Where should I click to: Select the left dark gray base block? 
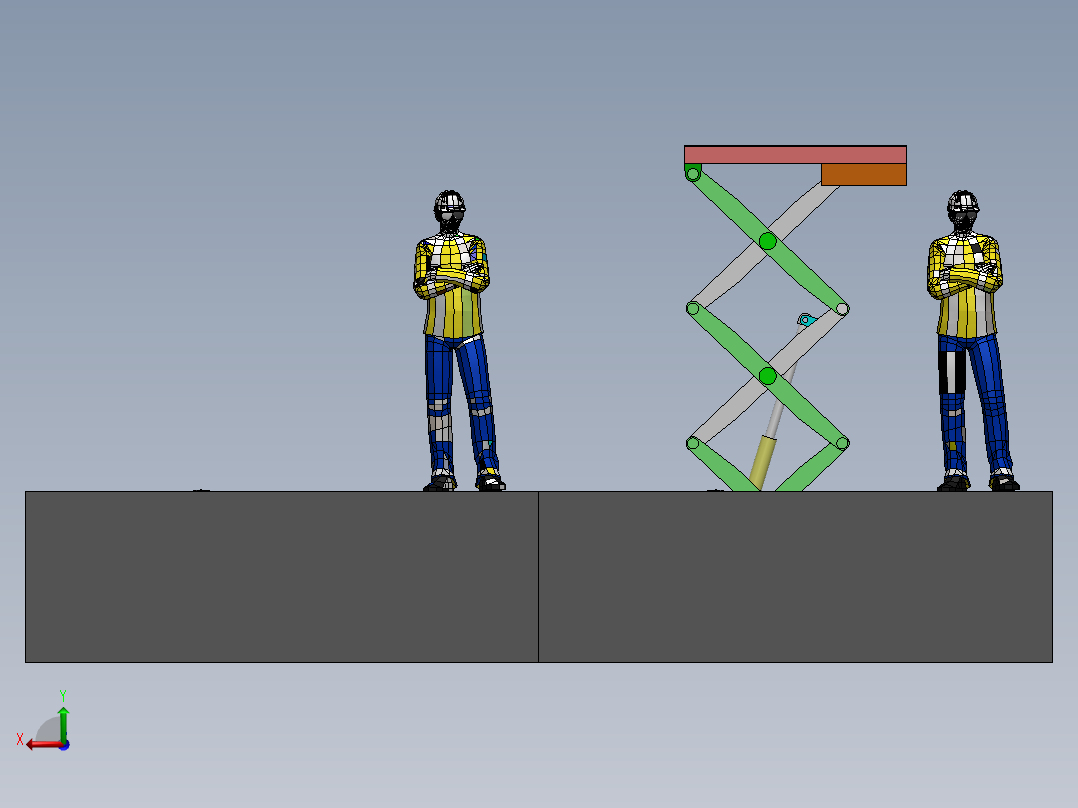(282, 577)
